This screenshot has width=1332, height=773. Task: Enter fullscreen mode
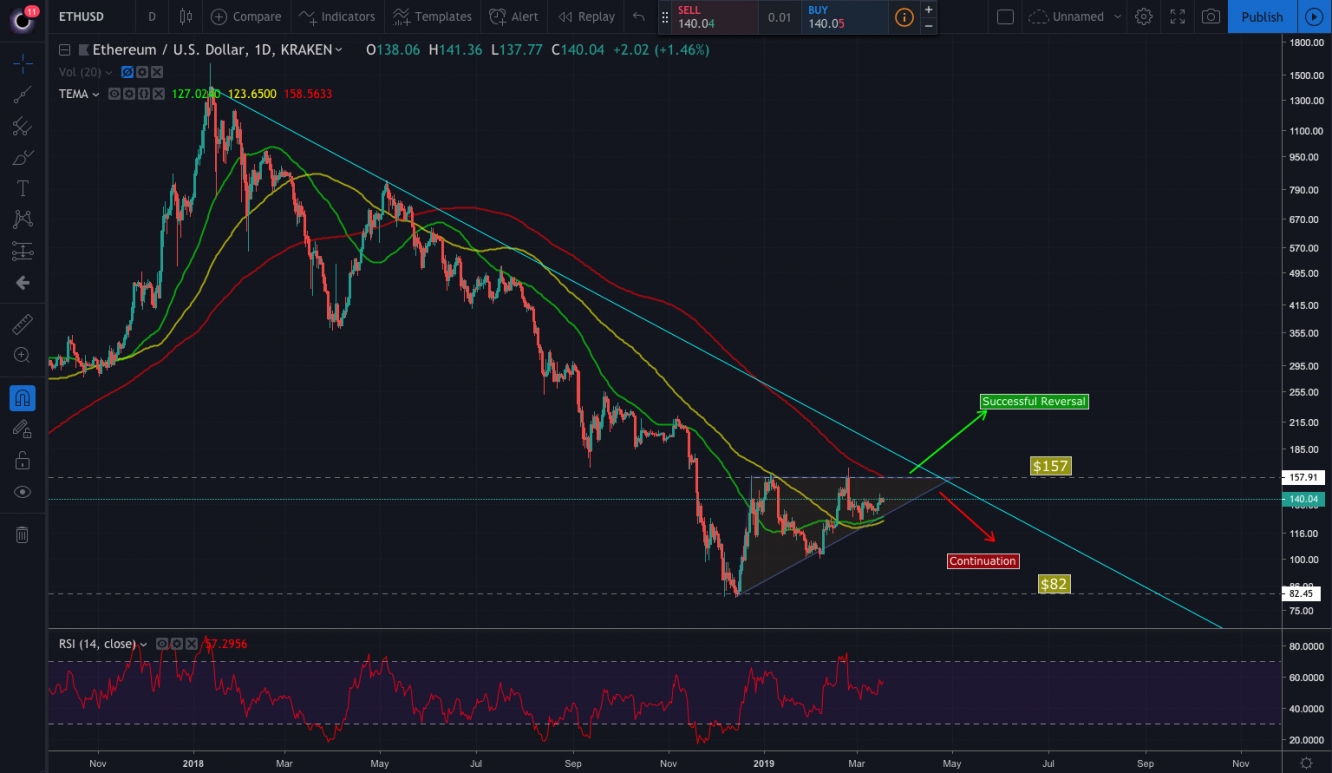[1177, 17]
